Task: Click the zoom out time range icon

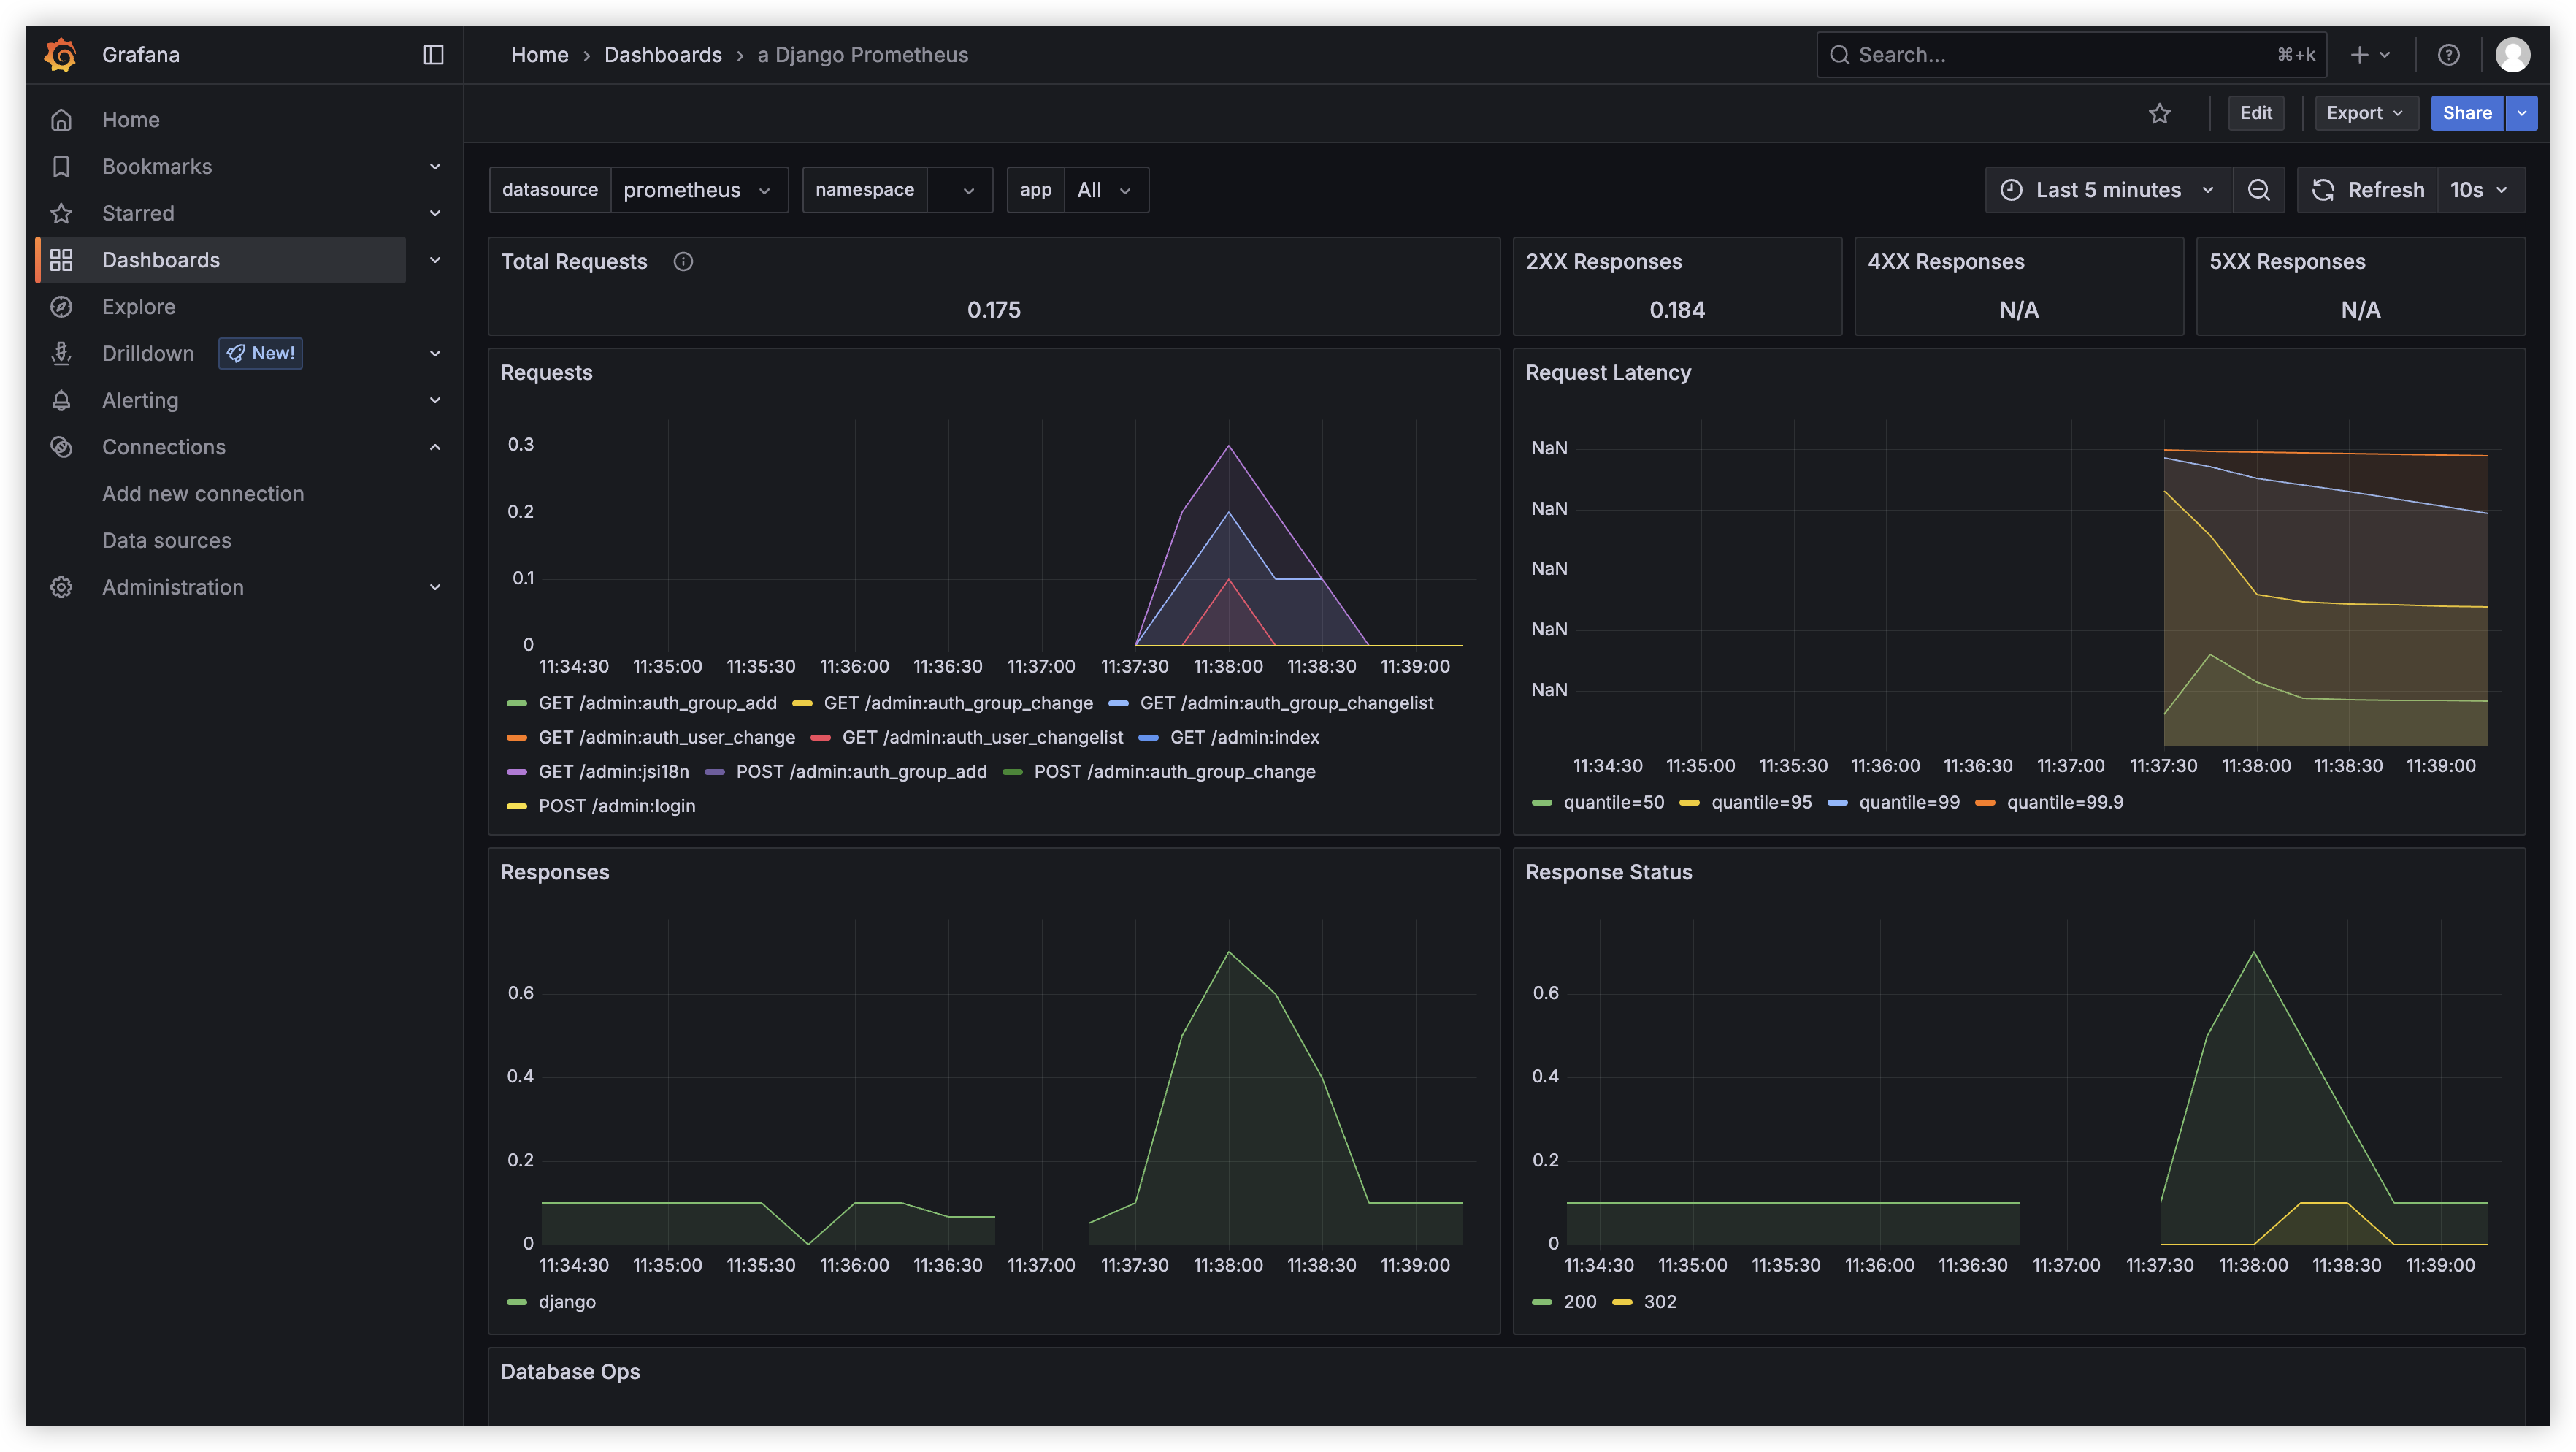Action: pyautogui.click(x=2259, y=190)
